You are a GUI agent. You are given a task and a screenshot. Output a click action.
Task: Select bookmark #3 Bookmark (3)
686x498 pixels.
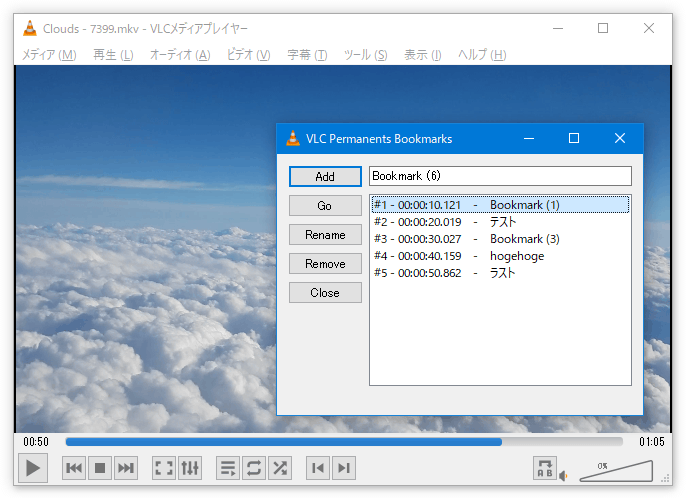coord(500,239)
